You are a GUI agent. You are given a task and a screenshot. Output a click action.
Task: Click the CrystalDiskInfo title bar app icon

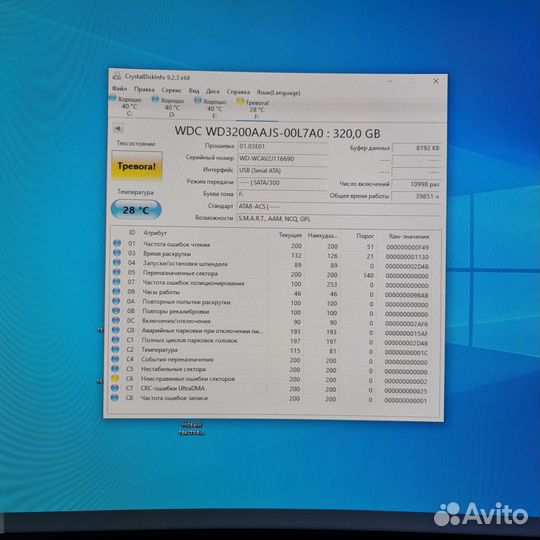point(117,76)
